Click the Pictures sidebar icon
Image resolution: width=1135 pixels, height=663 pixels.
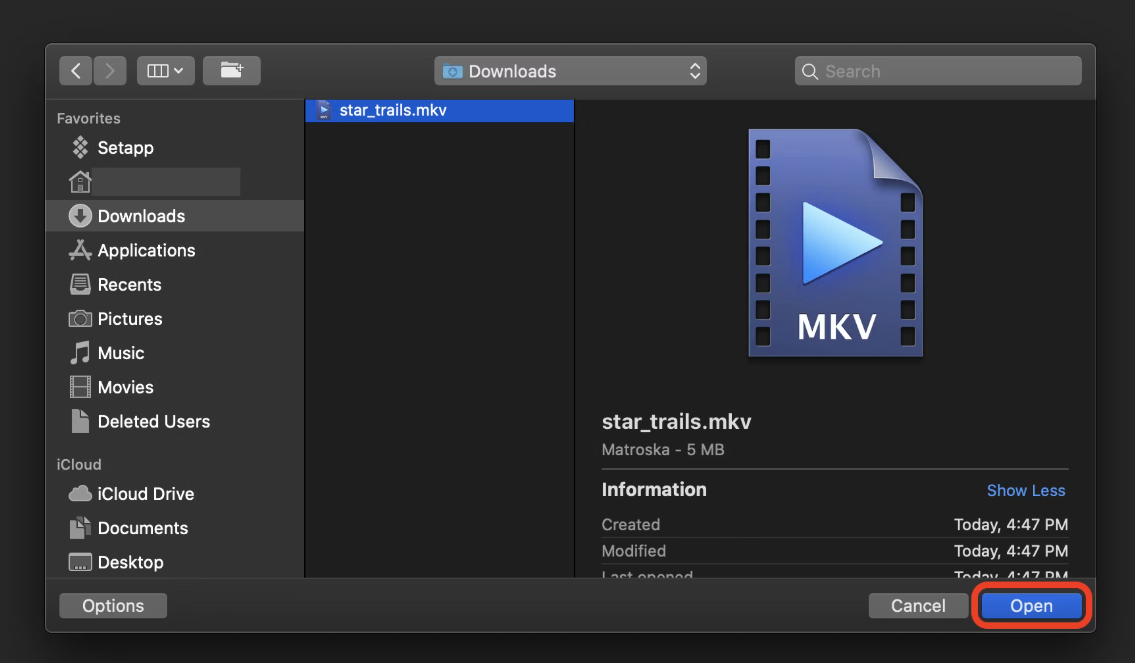coord(131,318)
